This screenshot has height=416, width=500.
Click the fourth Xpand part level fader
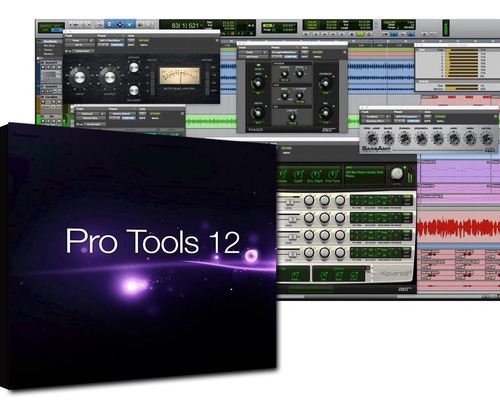[292, 254]
